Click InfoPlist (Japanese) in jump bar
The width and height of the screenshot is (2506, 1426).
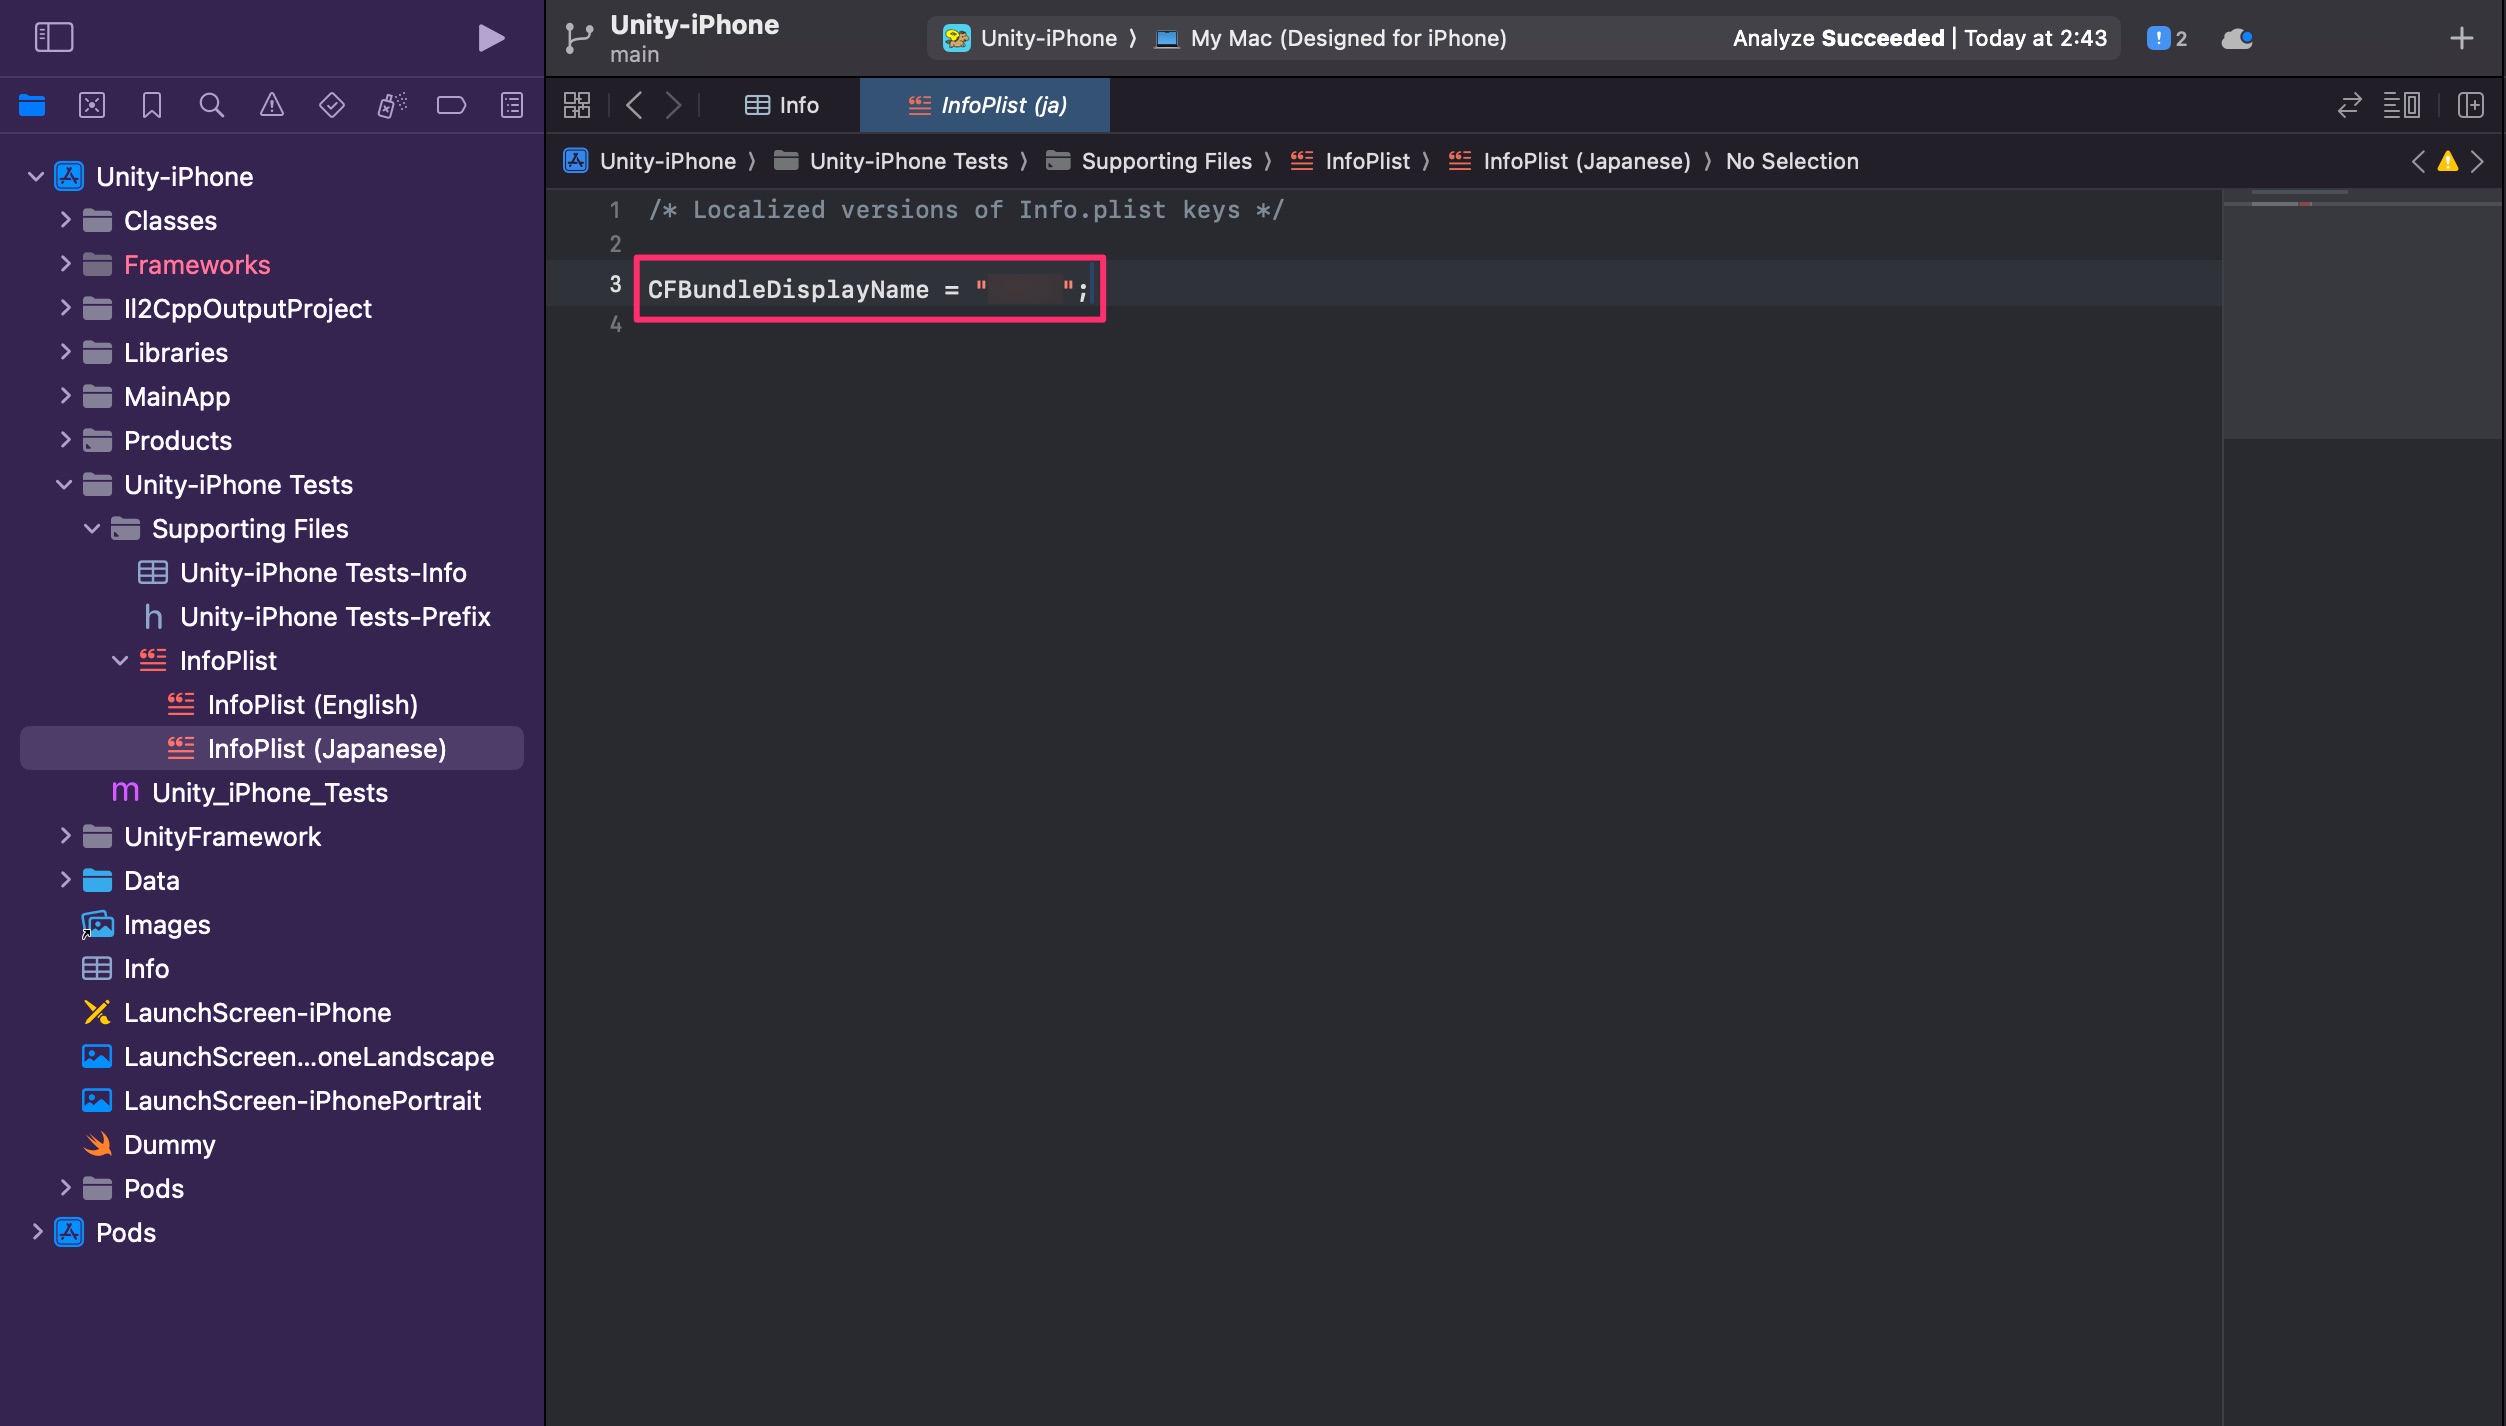(1570, 161)
